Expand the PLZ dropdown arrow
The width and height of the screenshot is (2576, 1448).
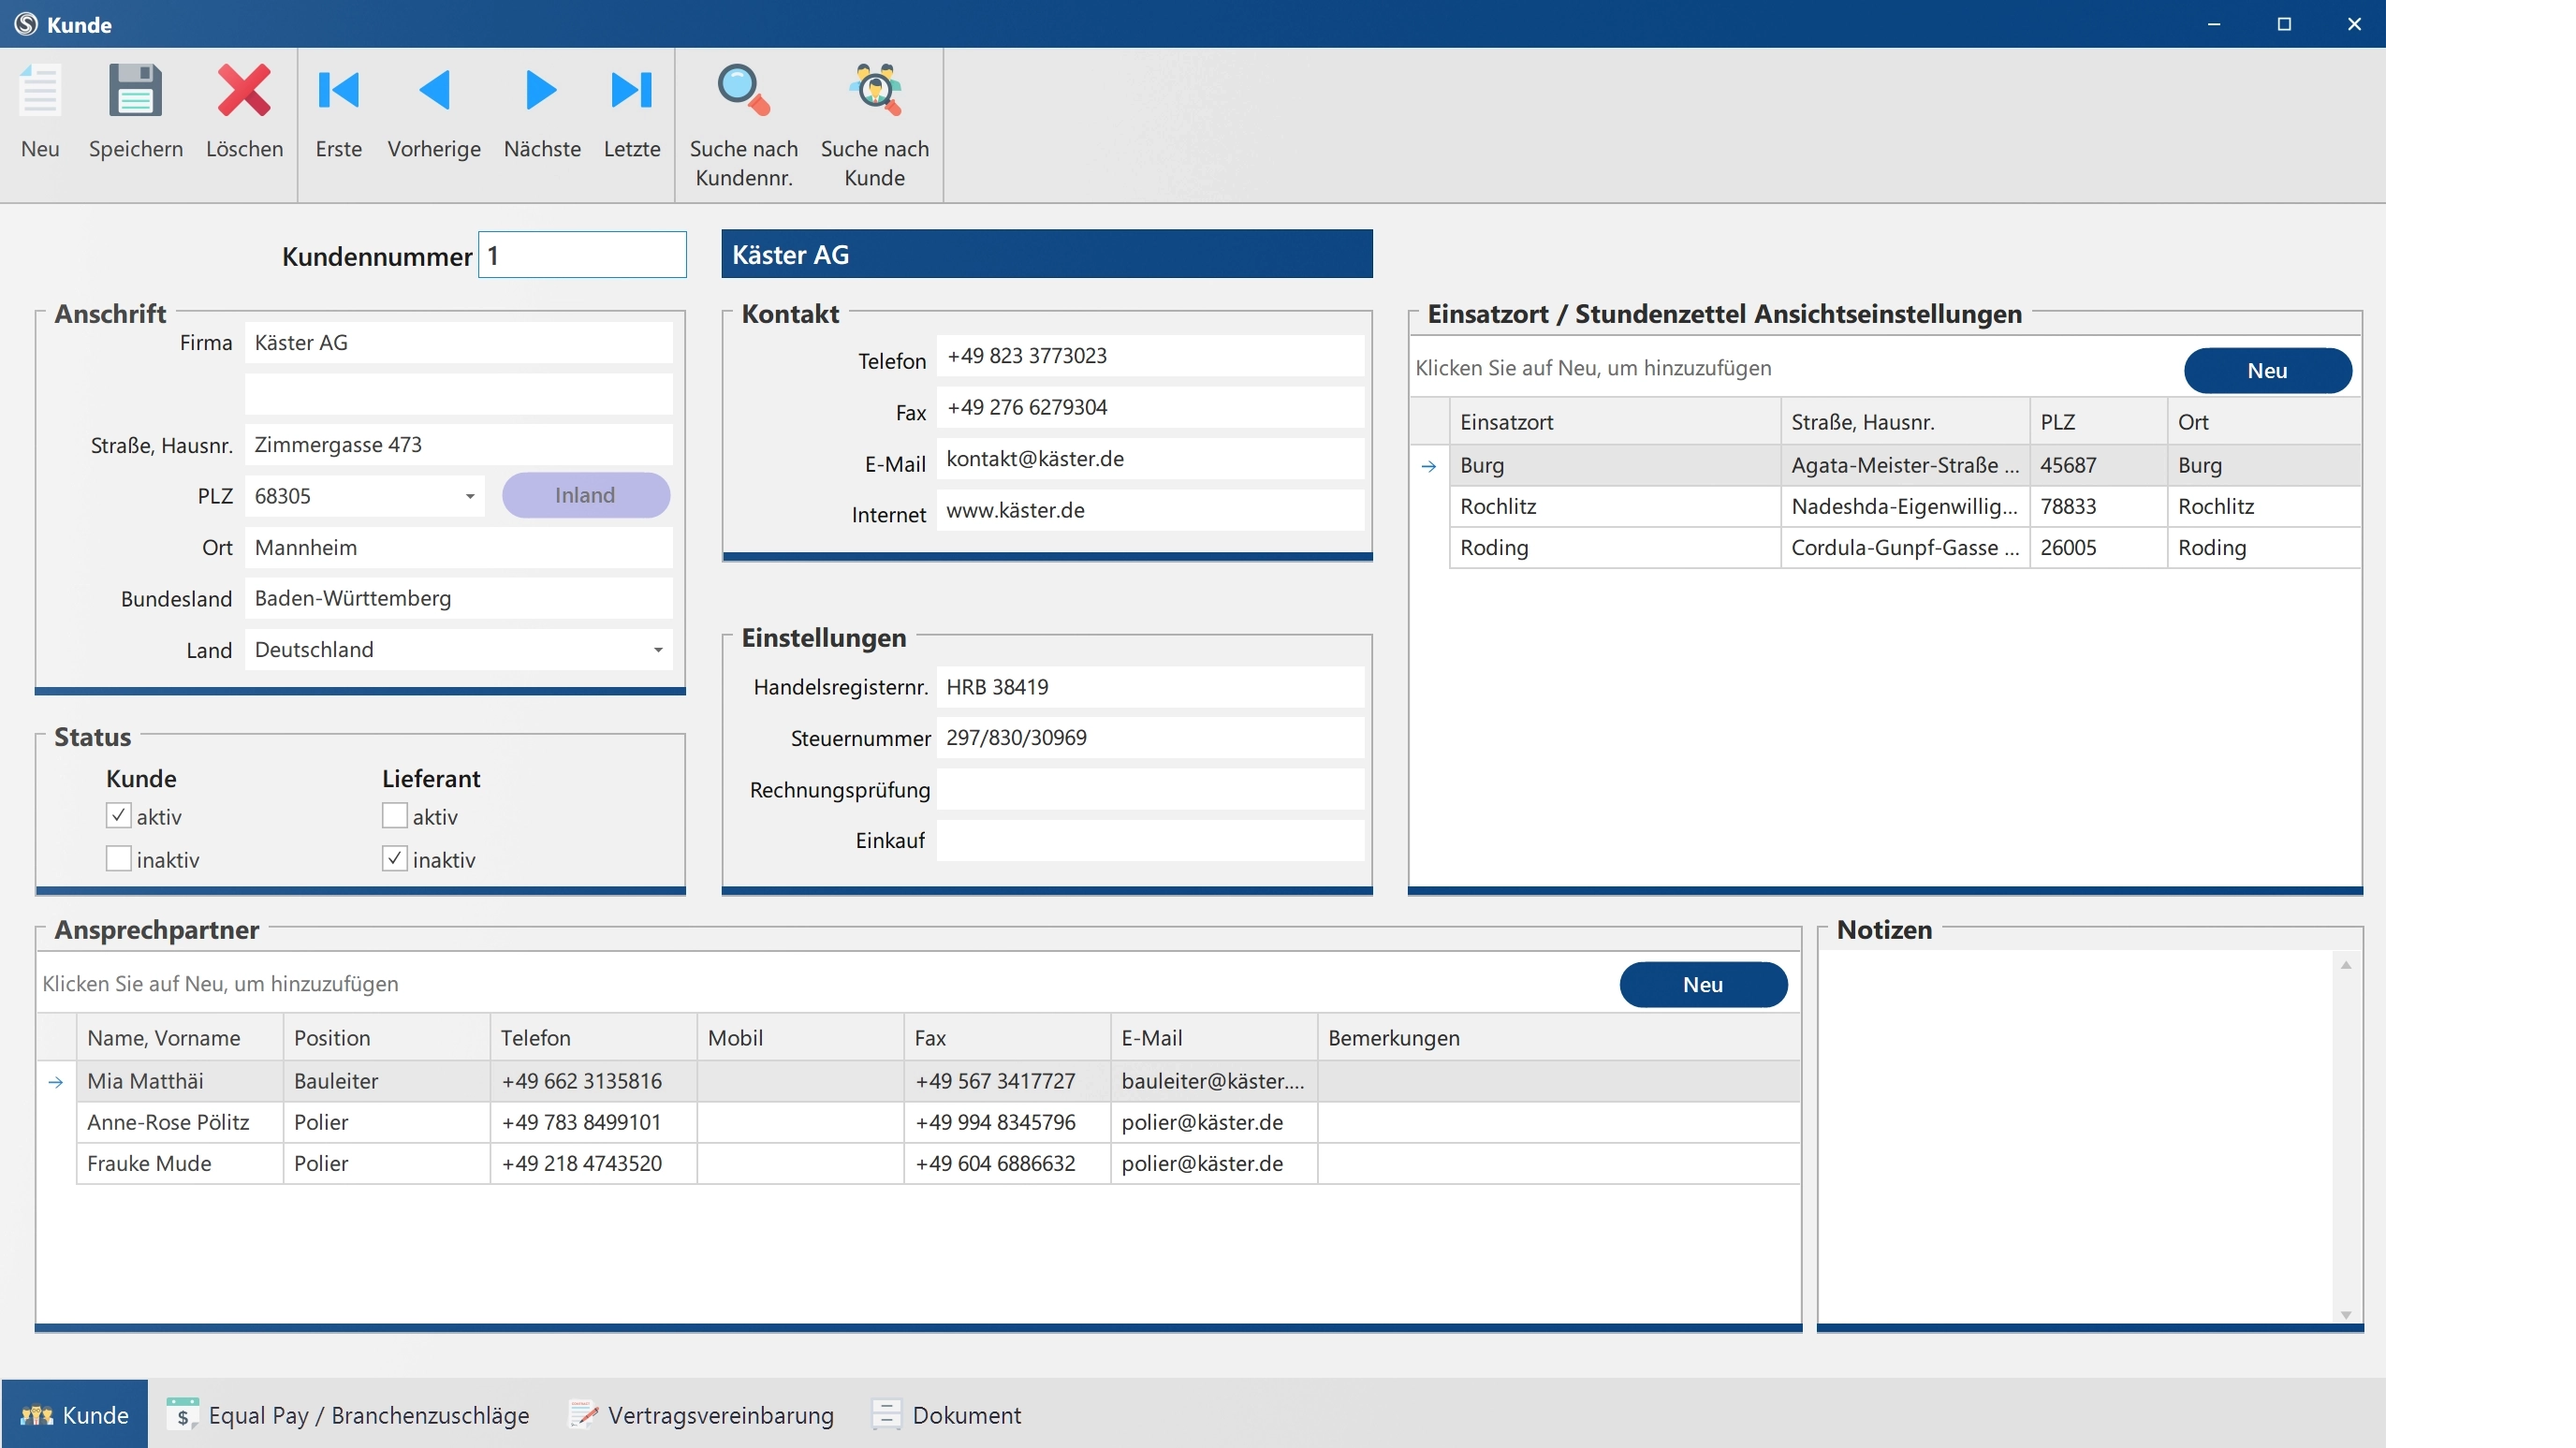469,497
